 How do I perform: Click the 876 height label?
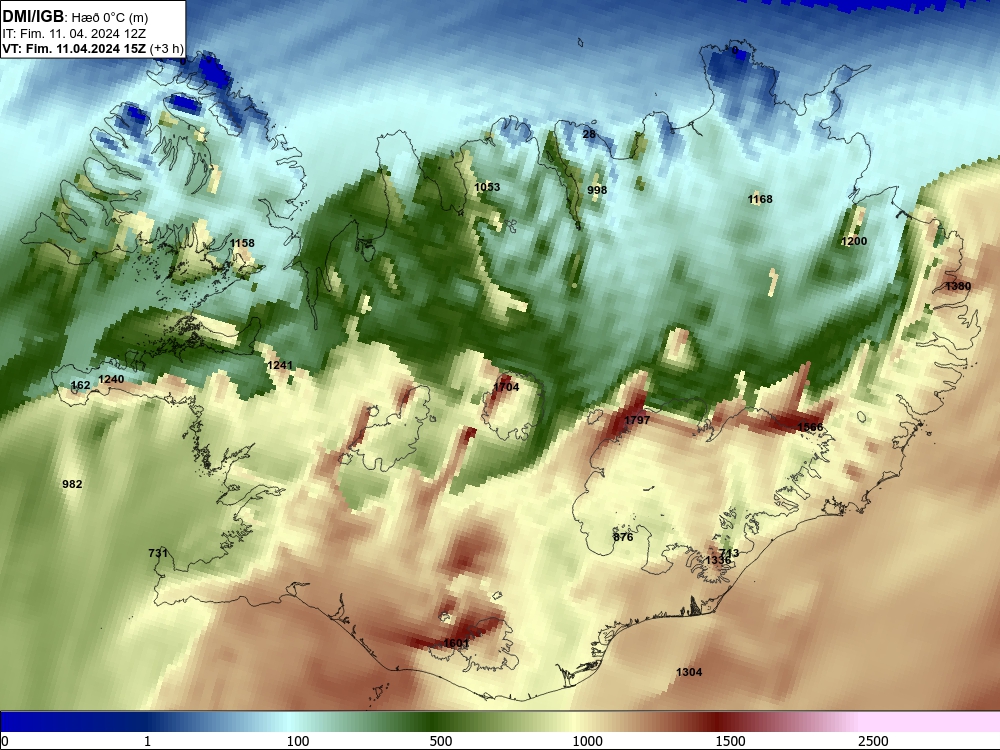click(623, 537)
